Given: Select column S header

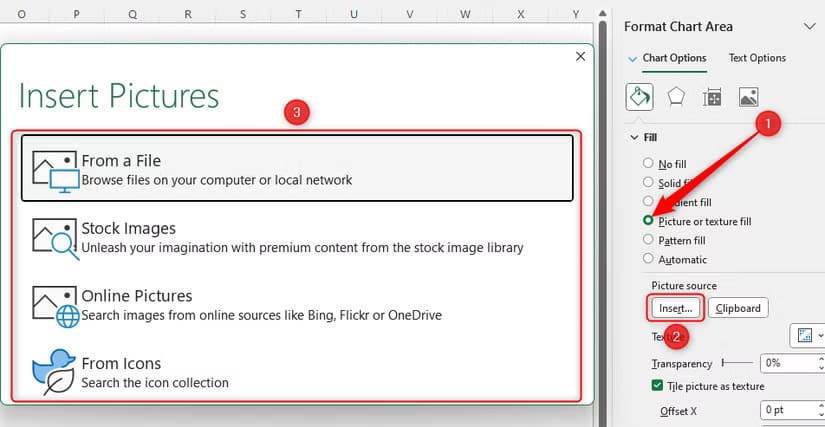Looking at the screenshot, I should coord(243,15).
